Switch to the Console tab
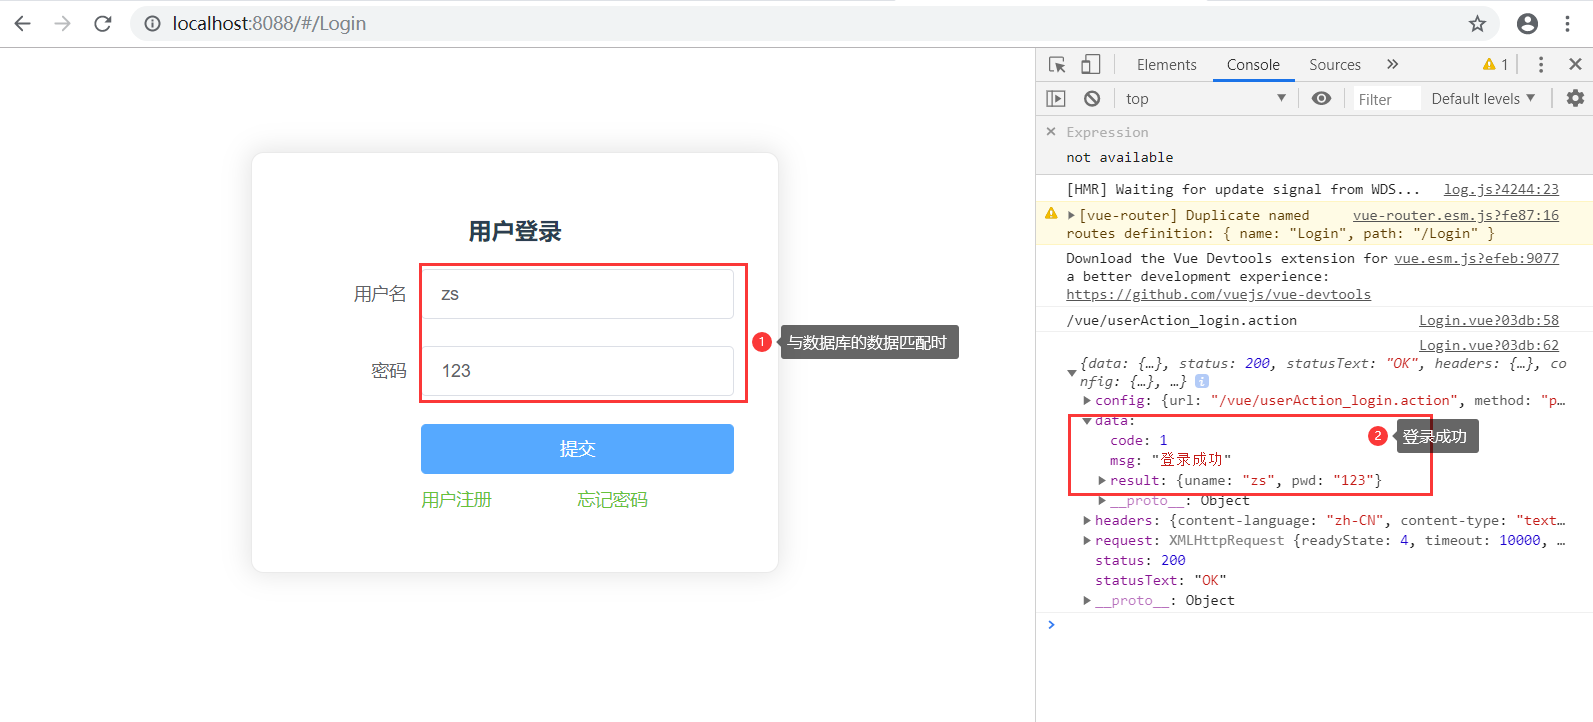Screen dimensions: 1593x722 point(1253,64)
